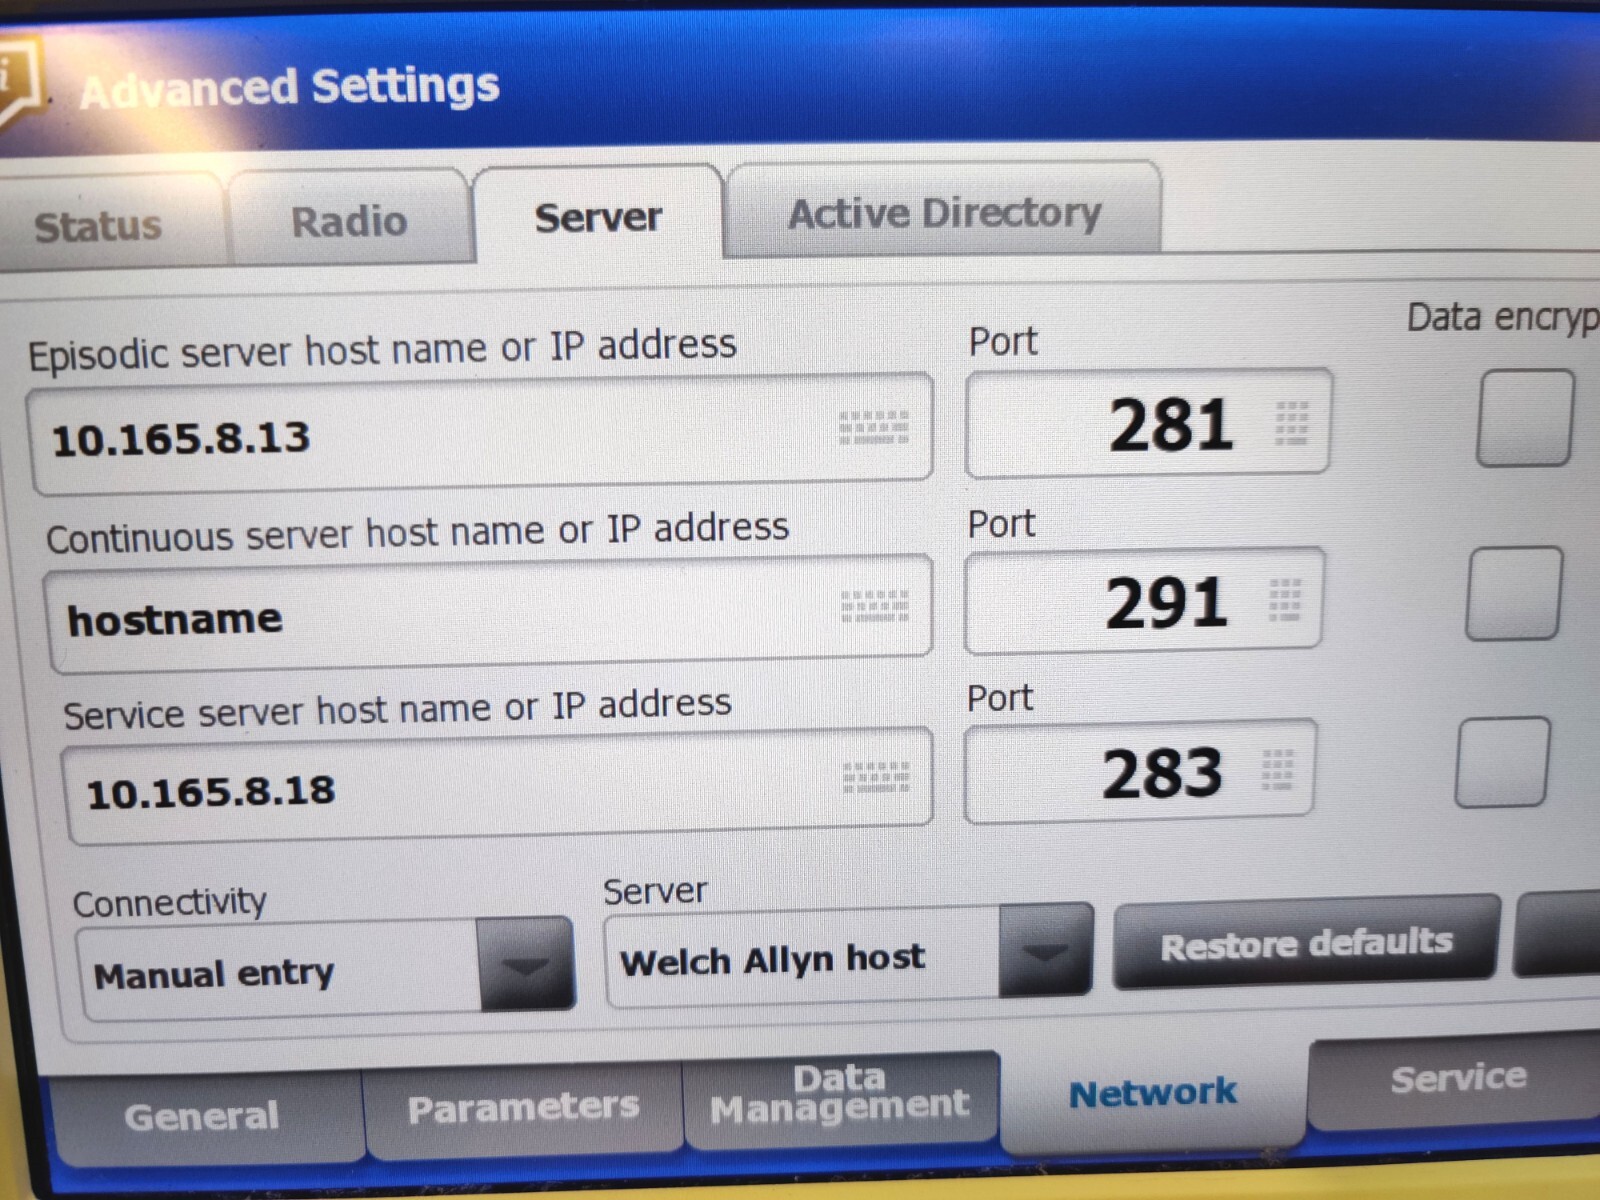This screenshot has height=1200, width=1600.
Task: Tap the Continuous server hostname field
Action: point(400,612)
